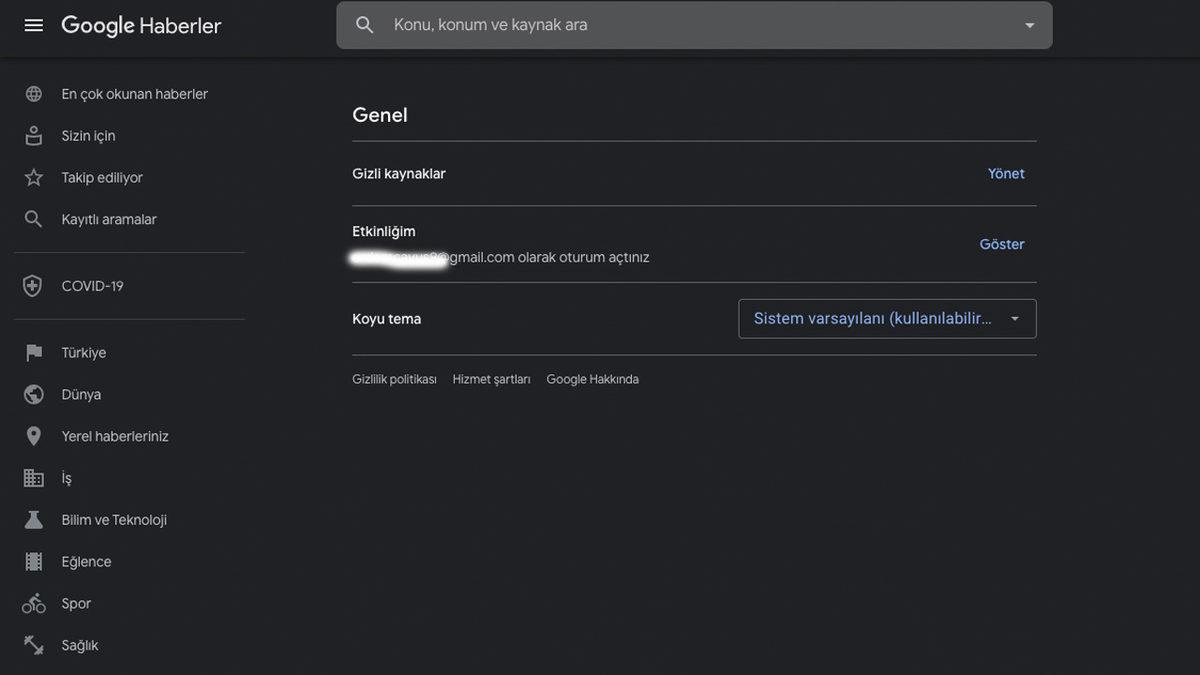Viewport: 1200px width, 675px height.
Task: Click Yönet next to Gizli kaynaklar
Action: 1006,172
